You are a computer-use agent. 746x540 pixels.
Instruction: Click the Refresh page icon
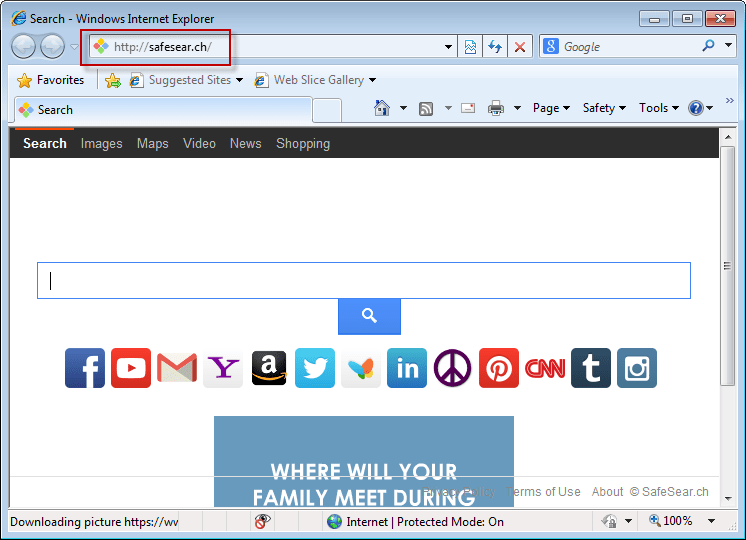coord(495,47)
